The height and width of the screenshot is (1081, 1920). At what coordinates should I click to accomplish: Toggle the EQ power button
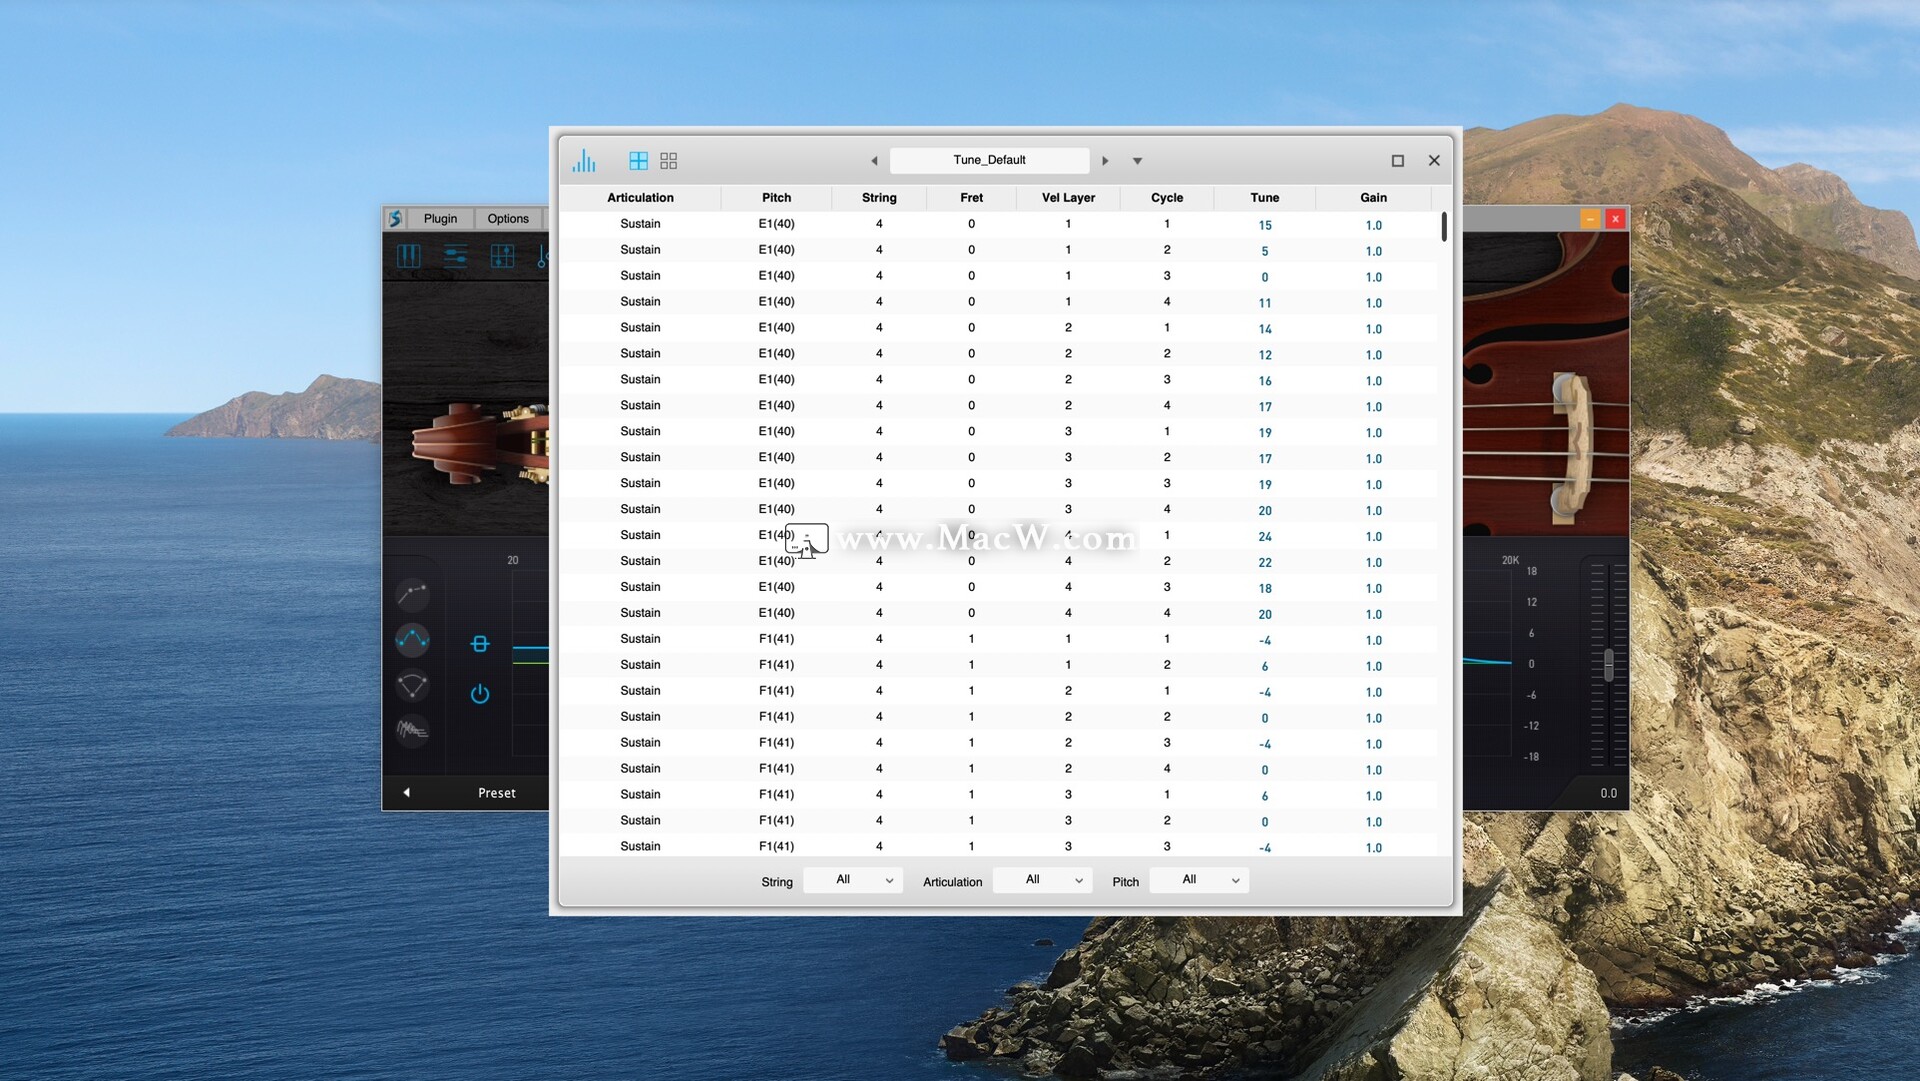click(x=480, y=694)
